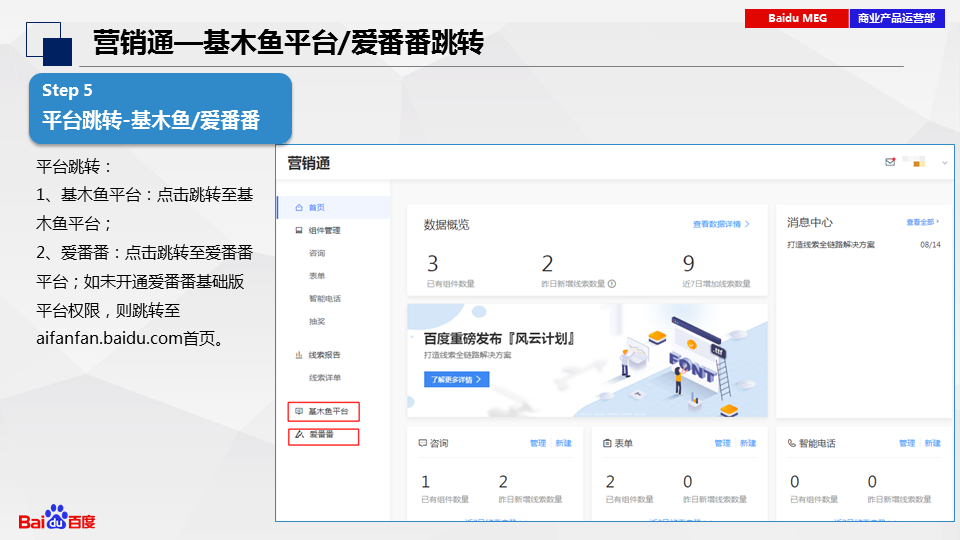Click the 组件管理 sidebar icon
The height and width of the screenshot is (540, 960).
[299, 230]
